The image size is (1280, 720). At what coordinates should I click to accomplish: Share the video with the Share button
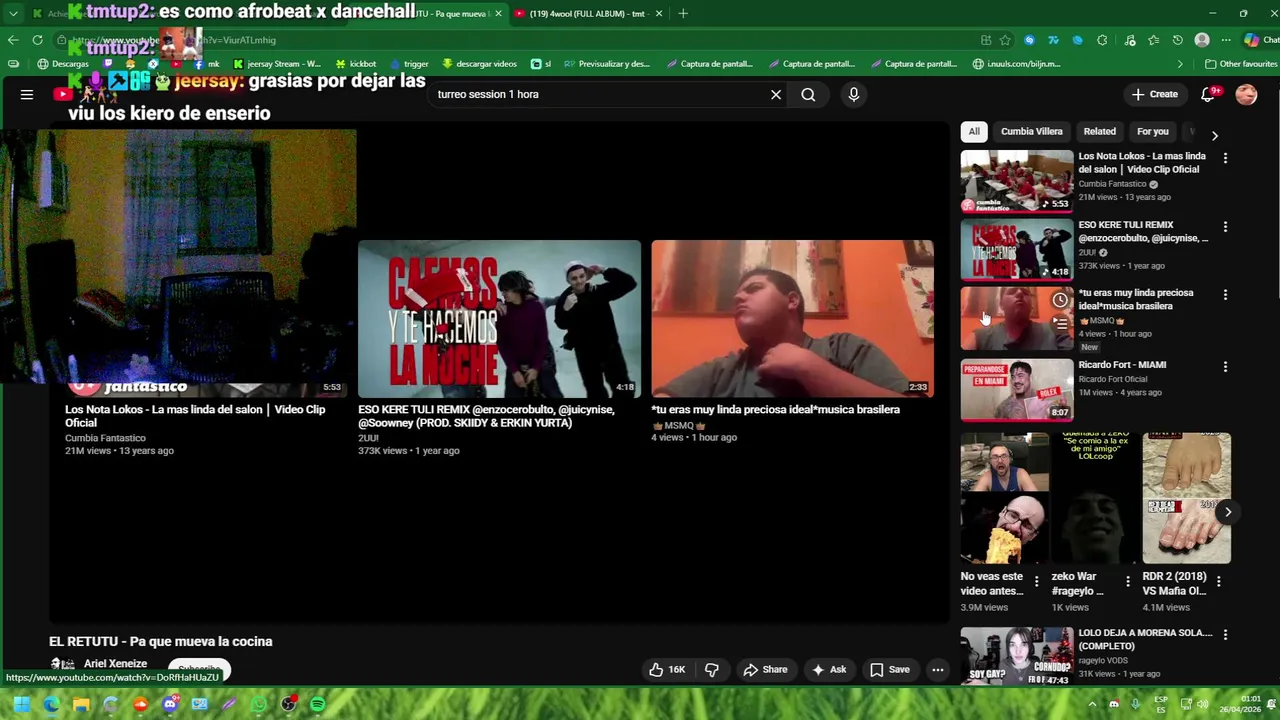point(765,670)
